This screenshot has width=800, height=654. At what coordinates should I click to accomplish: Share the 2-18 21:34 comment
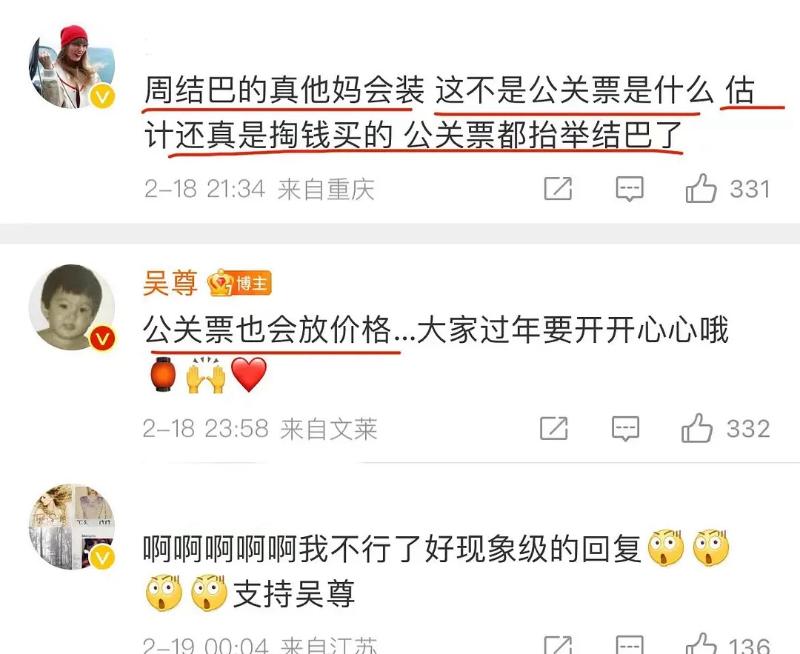pos(558,189)
